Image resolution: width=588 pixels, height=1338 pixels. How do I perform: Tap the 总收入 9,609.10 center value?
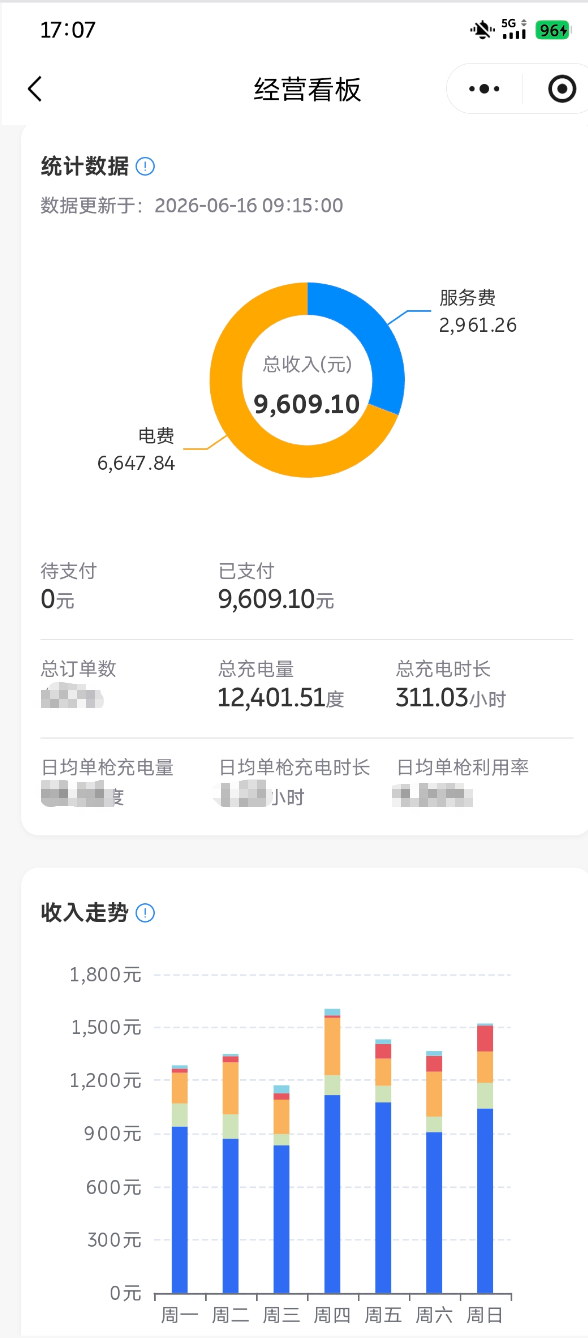pos(306,404)
